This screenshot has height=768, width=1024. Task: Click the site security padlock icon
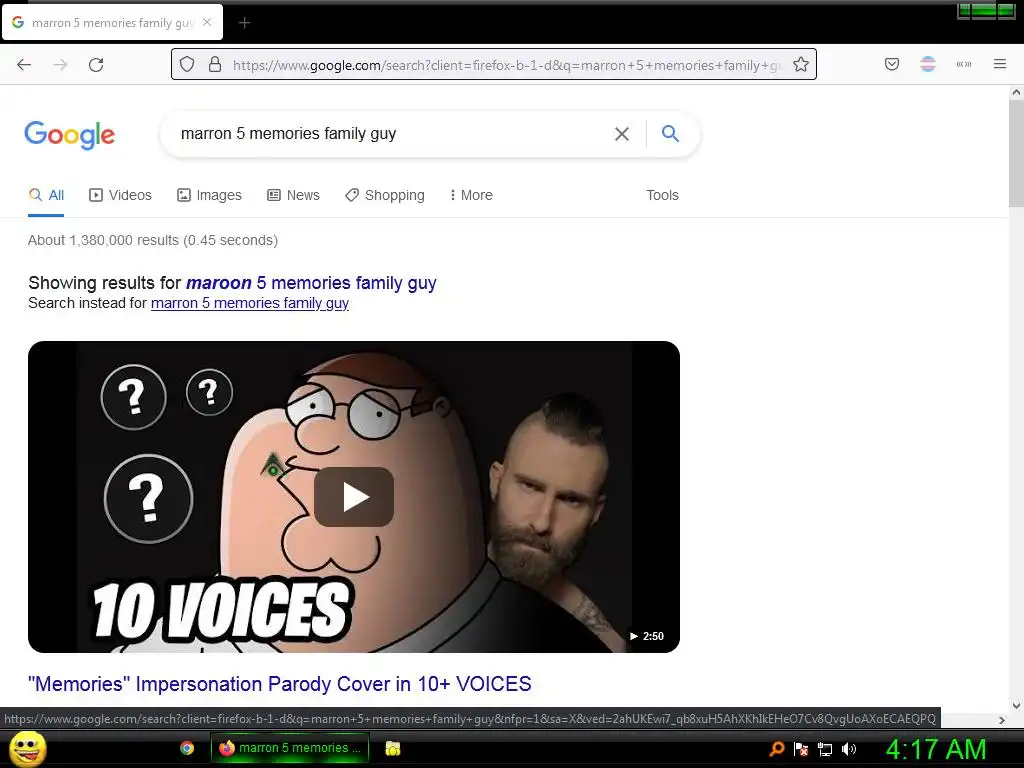pos(215,64)
